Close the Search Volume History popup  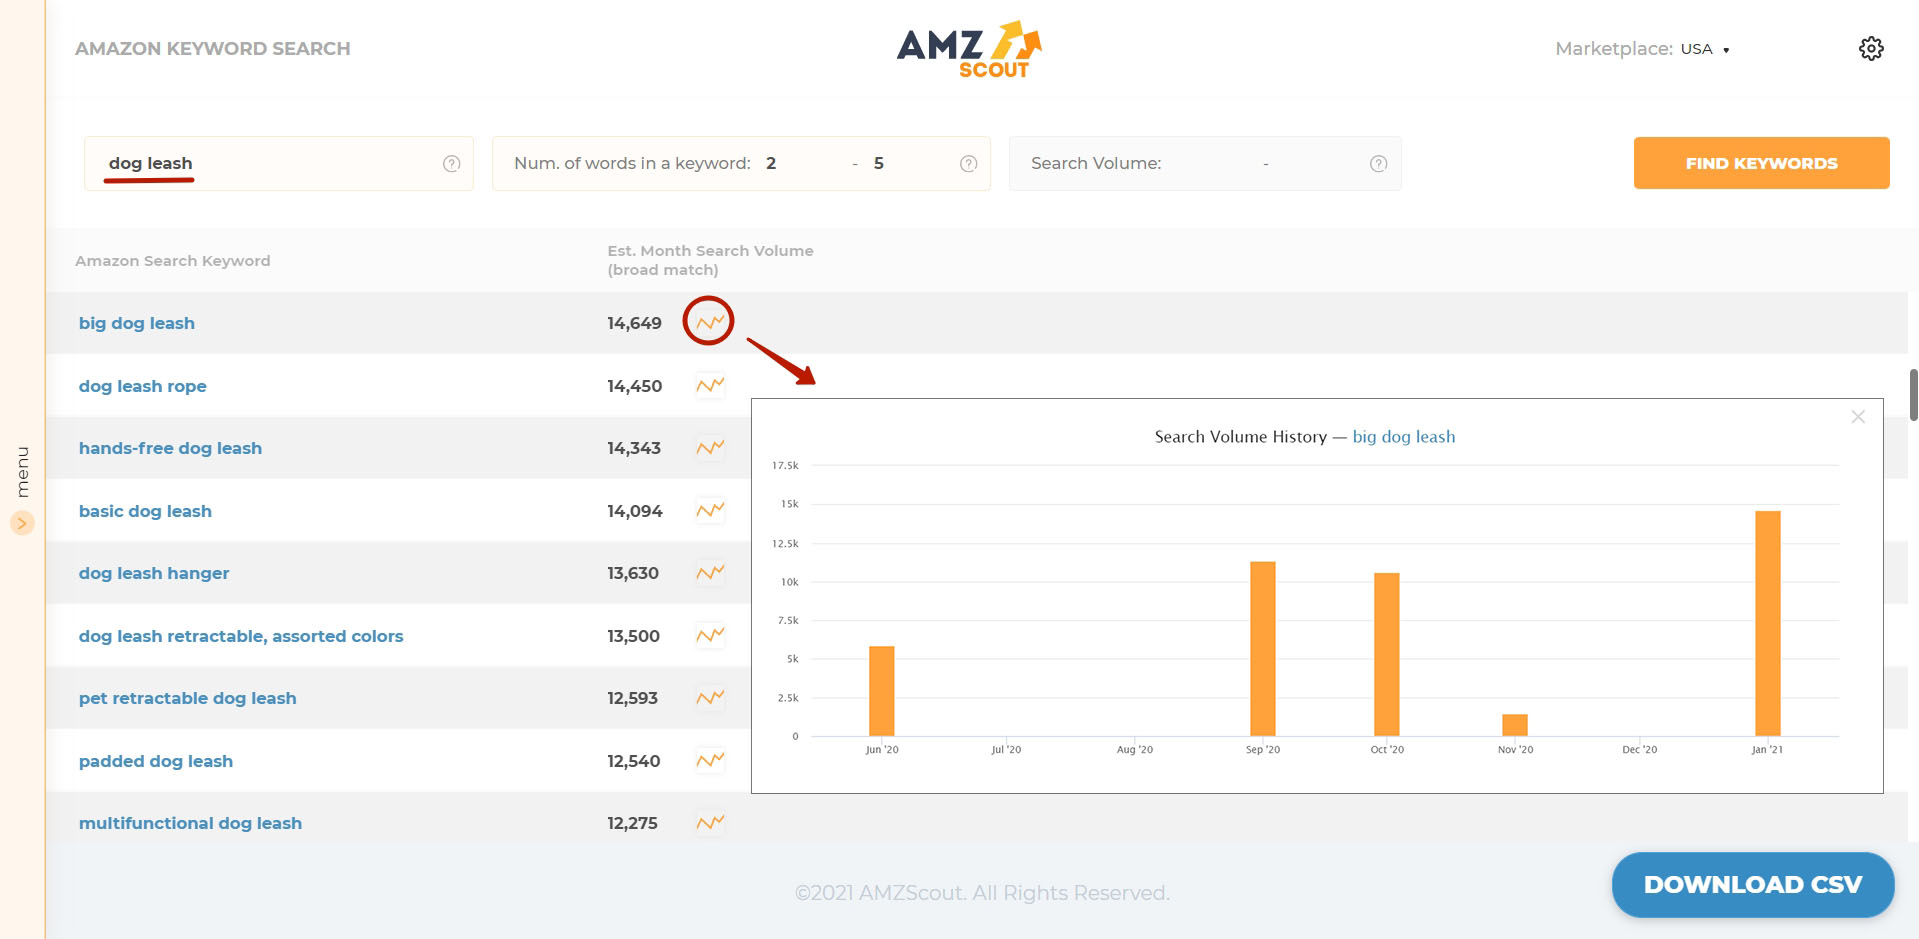(1857, 417)
